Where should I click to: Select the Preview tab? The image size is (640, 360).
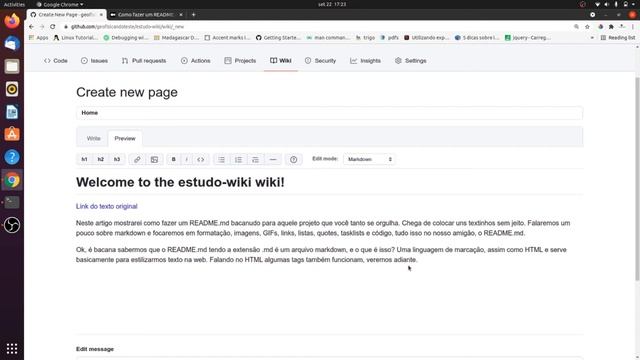click(x=125, y=138)
